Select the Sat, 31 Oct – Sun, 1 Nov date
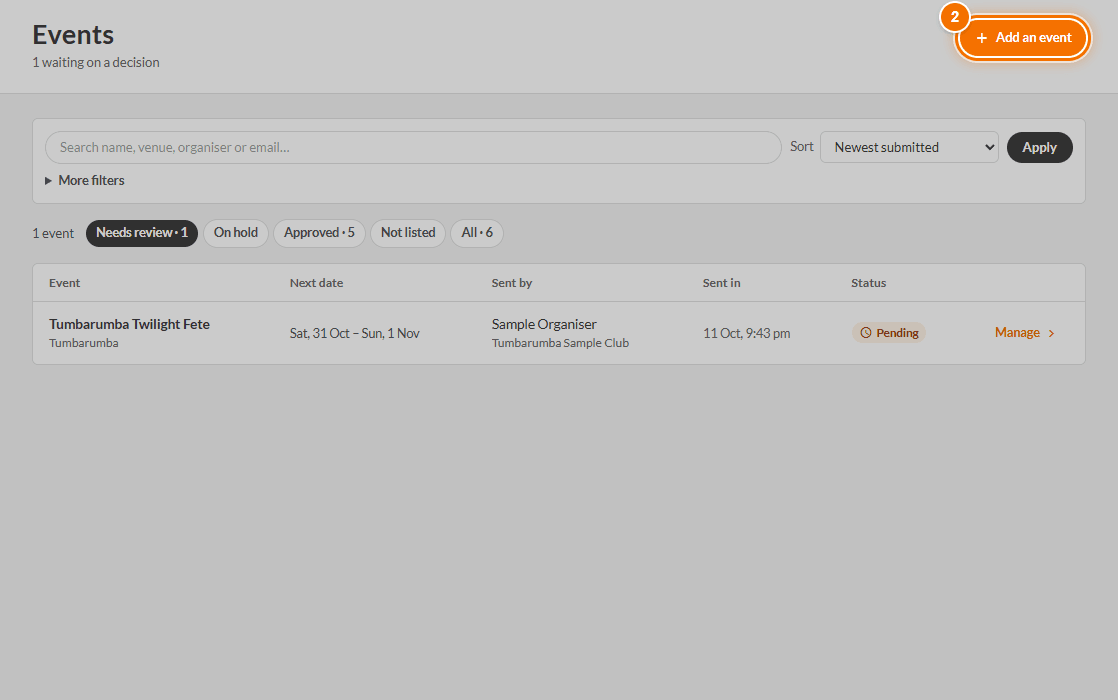This screenshot has width=1118, height=700. [354, 334]
